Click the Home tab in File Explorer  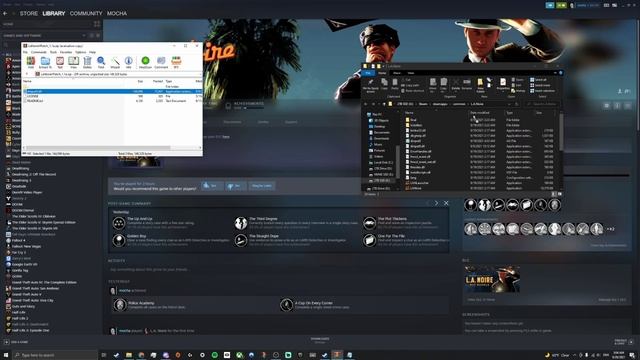coord(382,73)
